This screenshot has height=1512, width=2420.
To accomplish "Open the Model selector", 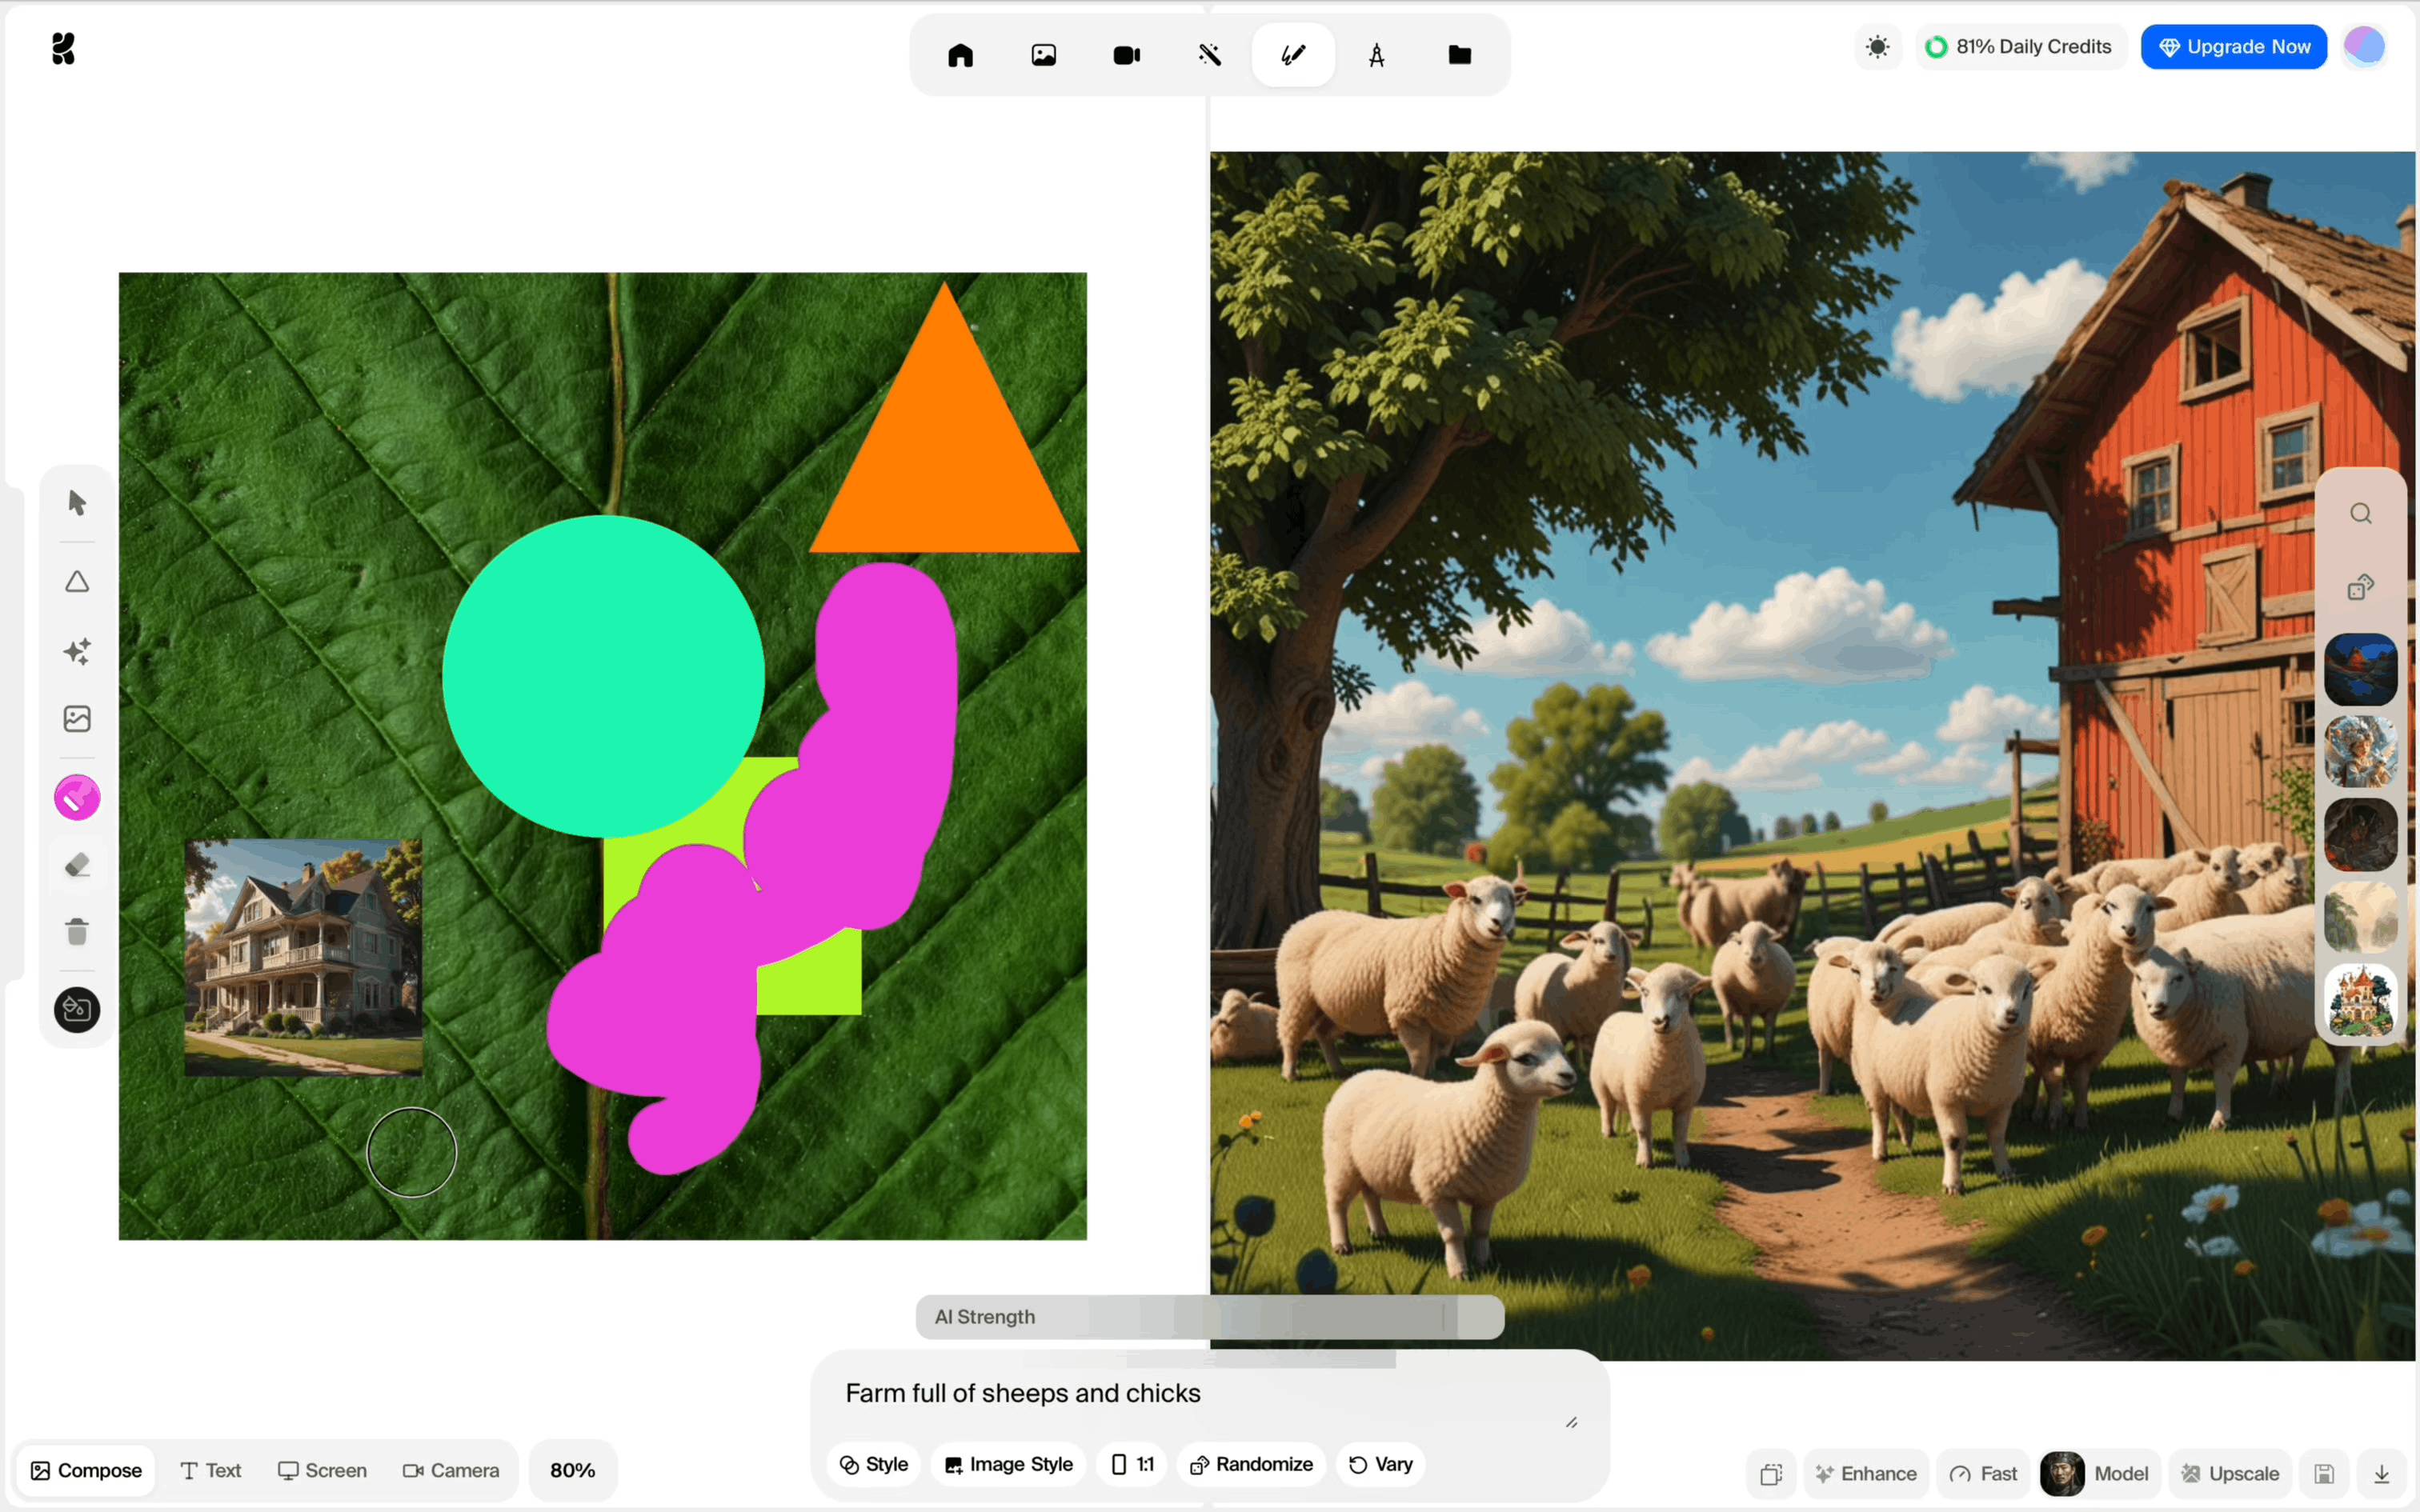I will 2099,1473.
